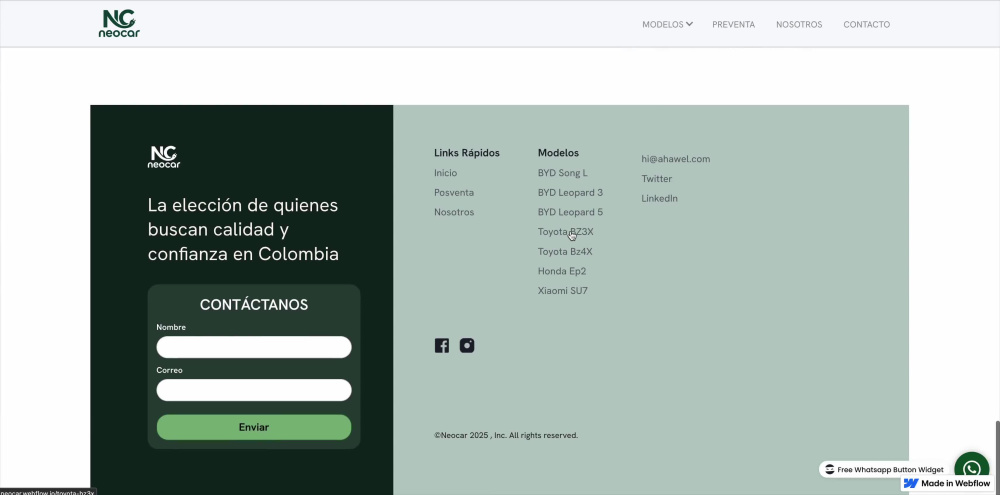
Task: Open the Honda Ep2 model link
Action: [x=562, y=271]
